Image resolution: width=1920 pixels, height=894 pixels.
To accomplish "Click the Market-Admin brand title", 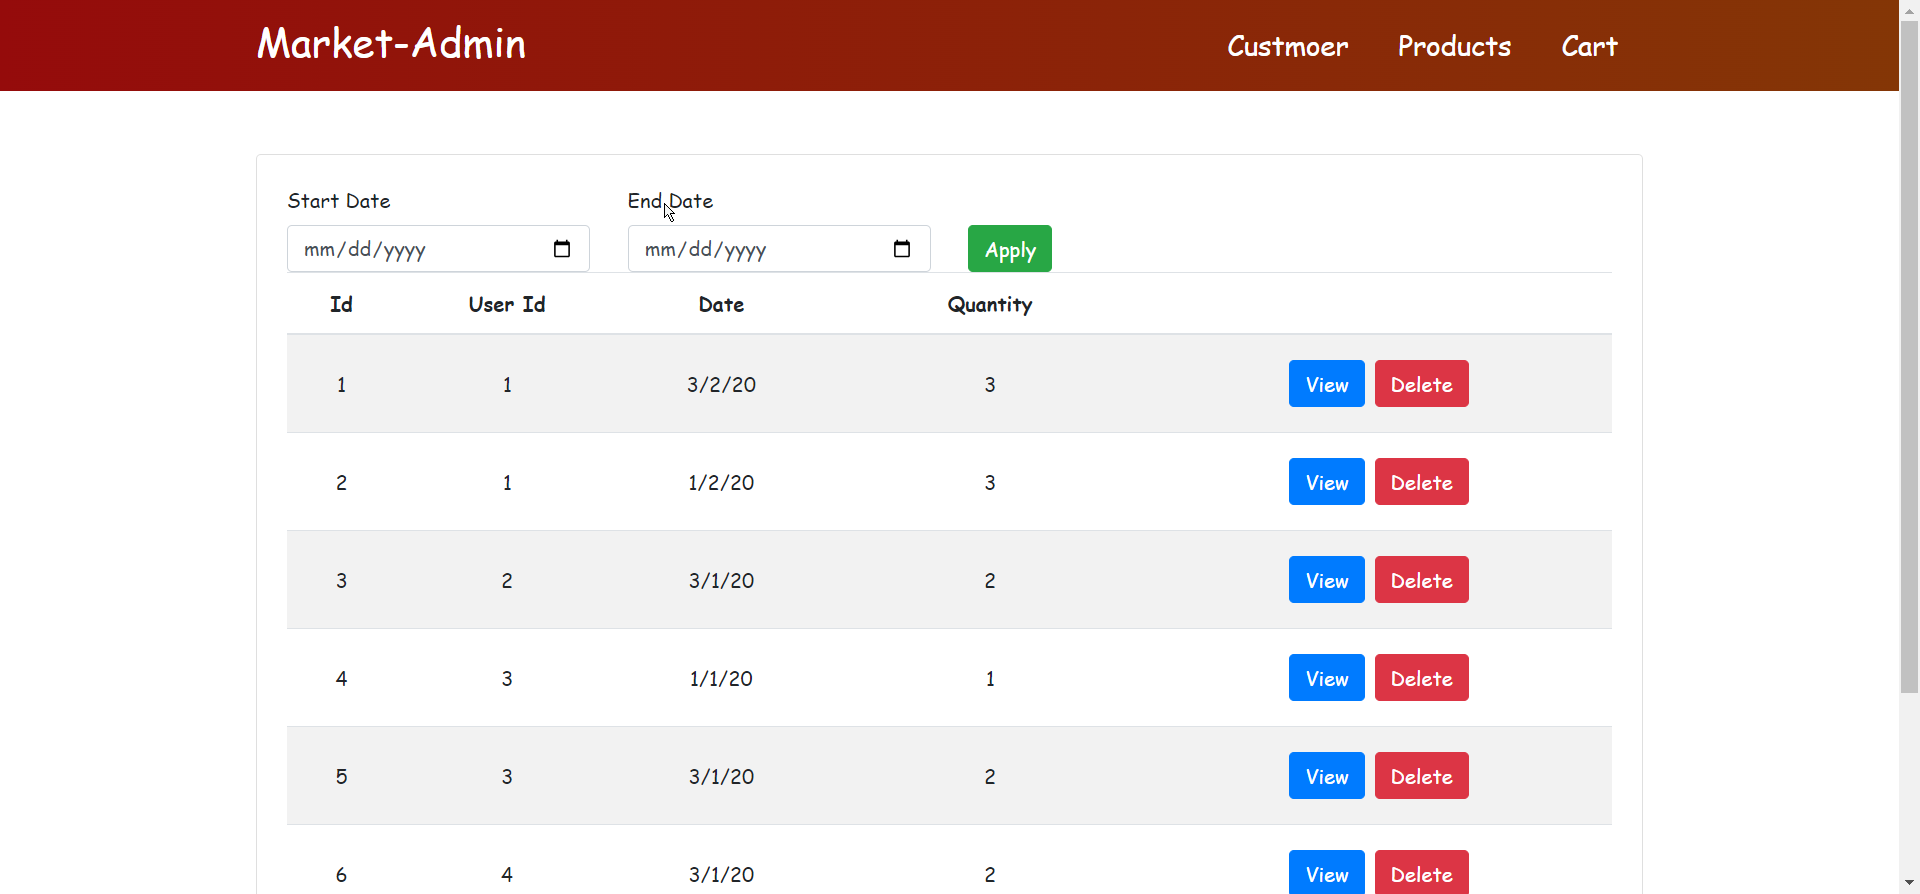I will click(391, 44).
